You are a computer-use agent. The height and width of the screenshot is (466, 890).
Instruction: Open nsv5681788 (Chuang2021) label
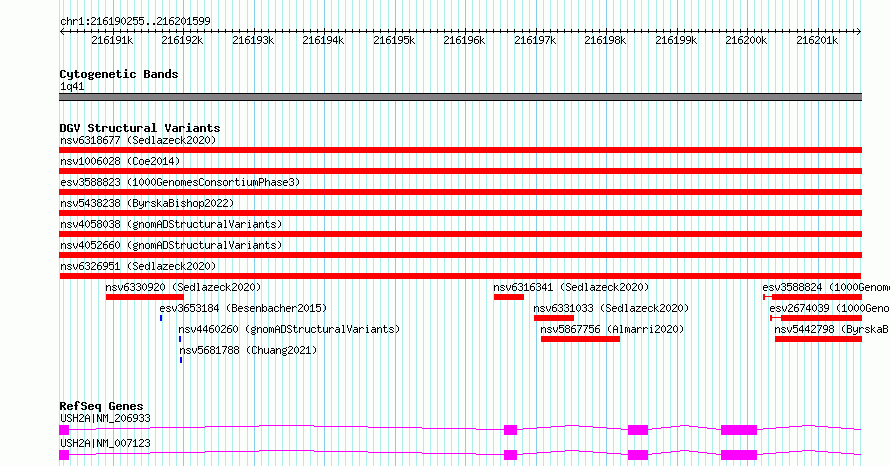point(248,350)
